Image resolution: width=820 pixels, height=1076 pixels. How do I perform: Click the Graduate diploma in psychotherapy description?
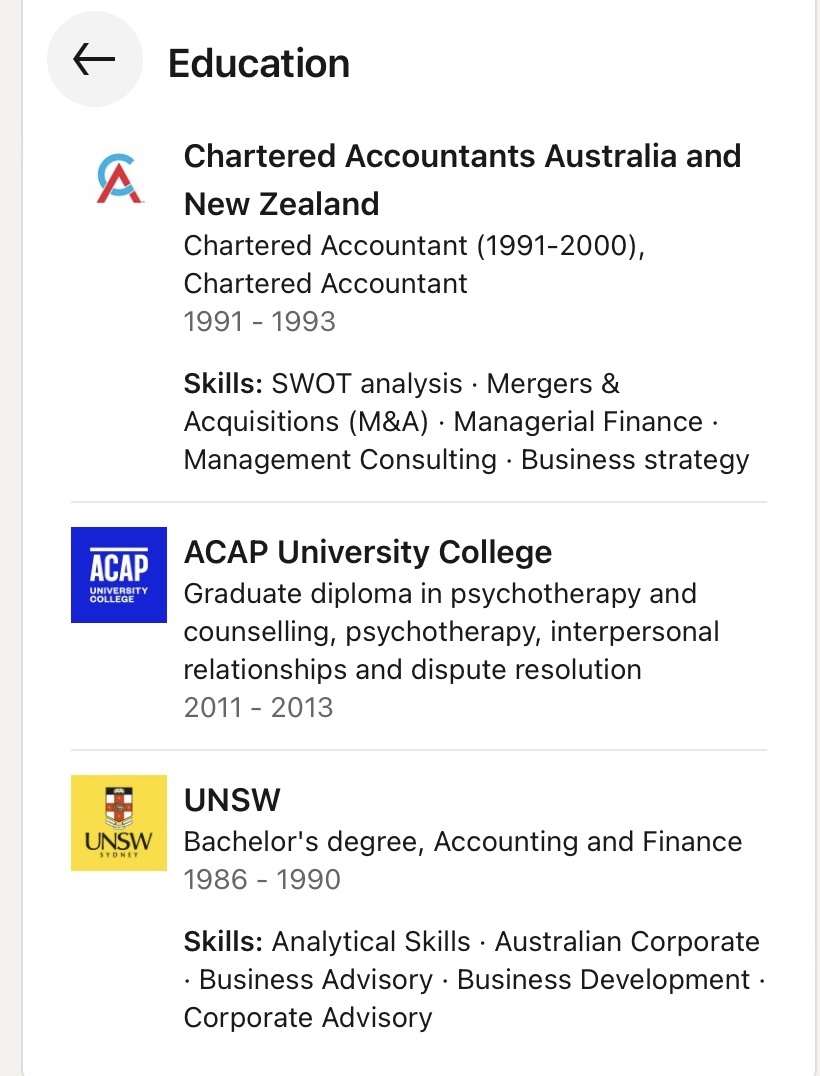coord(440,594)
